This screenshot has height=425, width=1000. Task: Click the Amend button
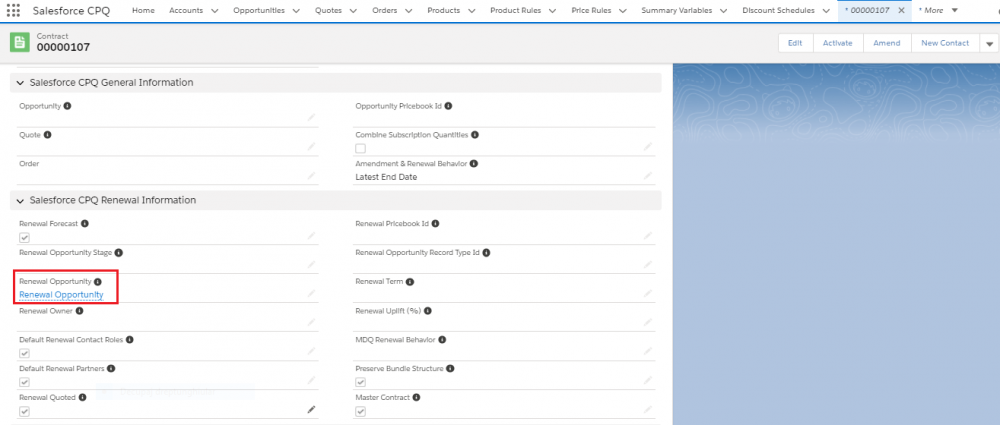[886, 43]
